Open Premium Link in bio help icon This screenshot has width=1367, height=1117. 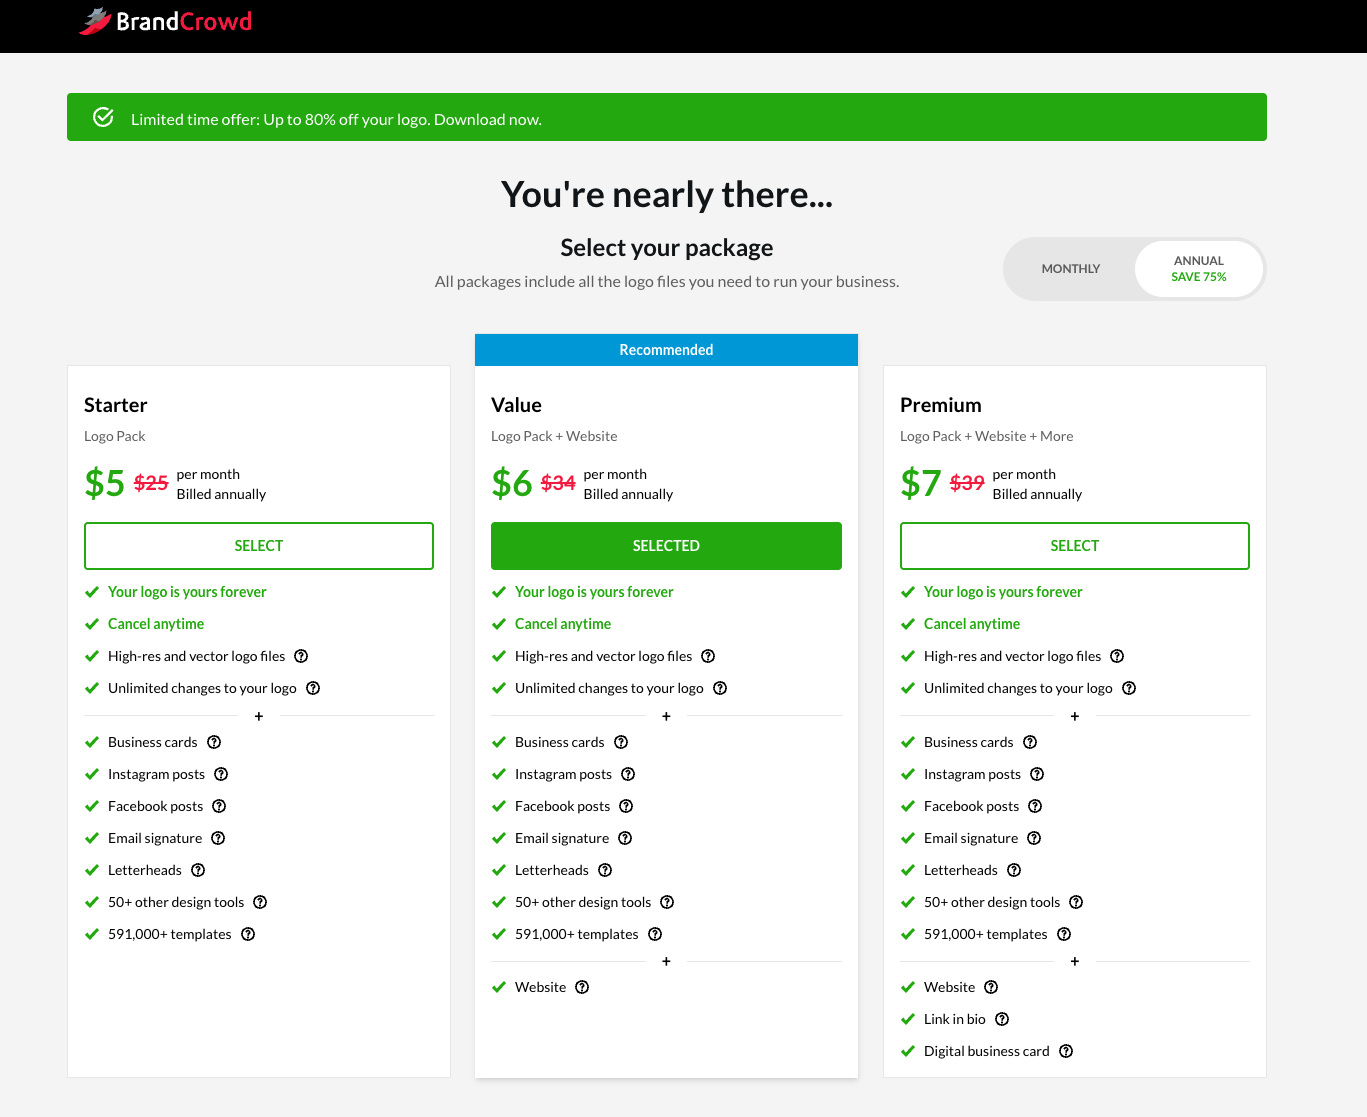1002,1019
